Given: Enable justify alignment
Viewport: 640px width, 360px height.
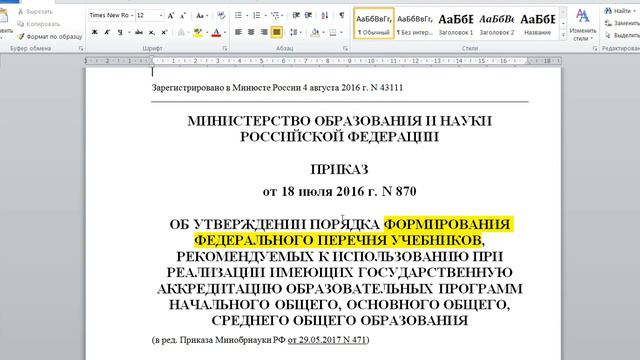Looking at the screenshot, I should [276, 32].
